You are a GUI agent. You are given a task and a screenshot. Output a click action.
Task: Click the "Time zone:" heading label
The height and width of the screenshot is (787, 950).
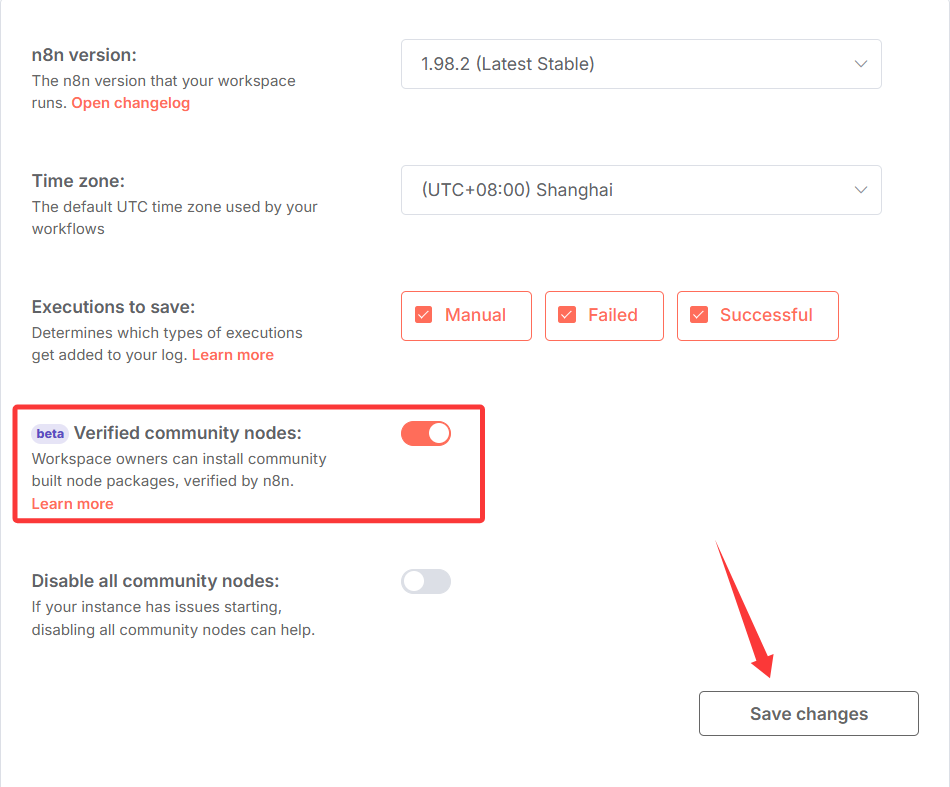point(78,181)
